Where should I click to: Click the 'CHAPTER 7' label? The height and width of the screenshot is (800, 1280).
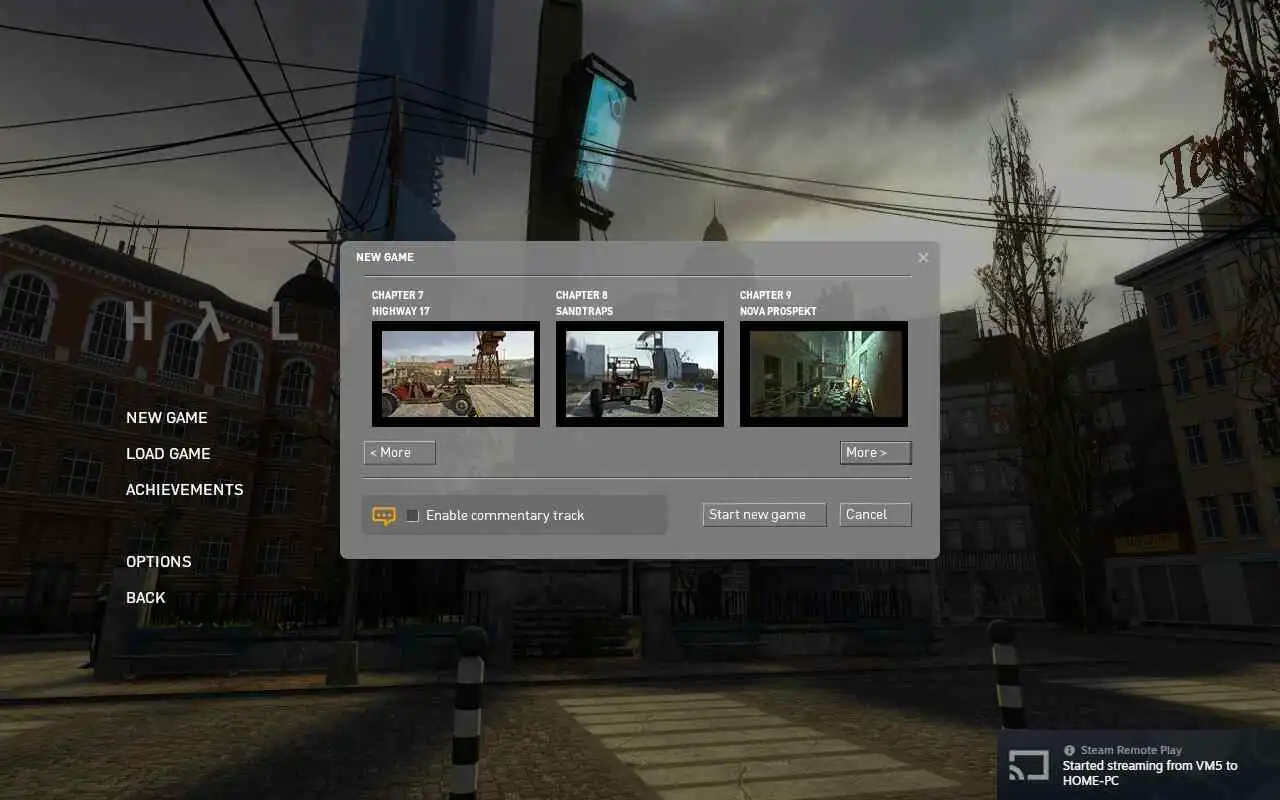(x=397, y=296)
